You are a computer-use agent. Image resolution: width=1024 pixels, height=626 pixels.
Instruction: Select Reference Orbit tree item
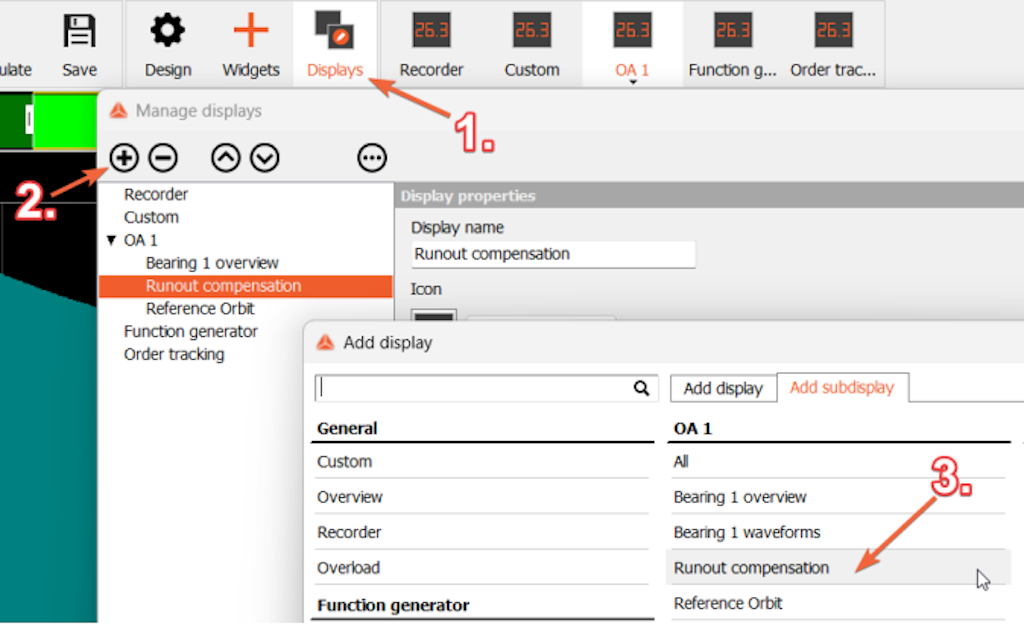click(x=200, y=309)
